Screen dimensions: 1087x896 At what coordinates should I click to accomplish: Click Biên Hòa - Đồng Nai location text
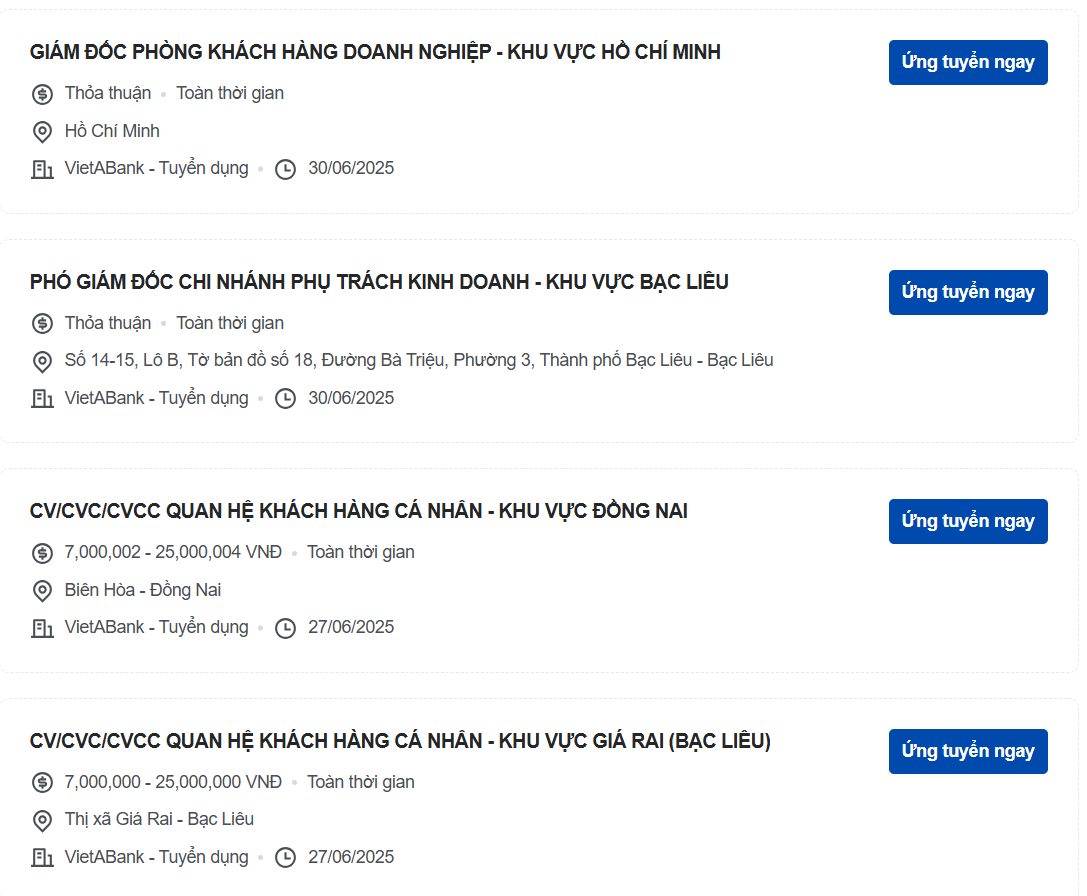pyautogui.click(x=143, y=590)
